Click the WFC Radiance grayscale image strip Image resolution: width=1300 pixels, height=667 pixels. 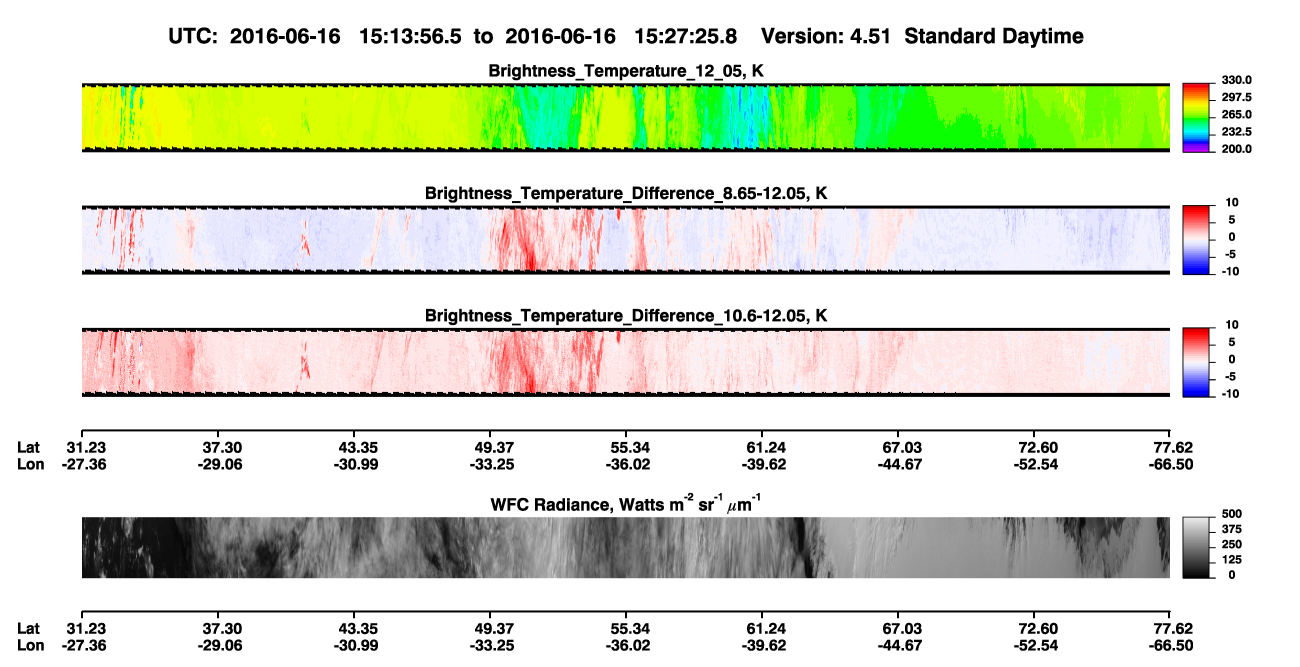[x=626, y=547]
